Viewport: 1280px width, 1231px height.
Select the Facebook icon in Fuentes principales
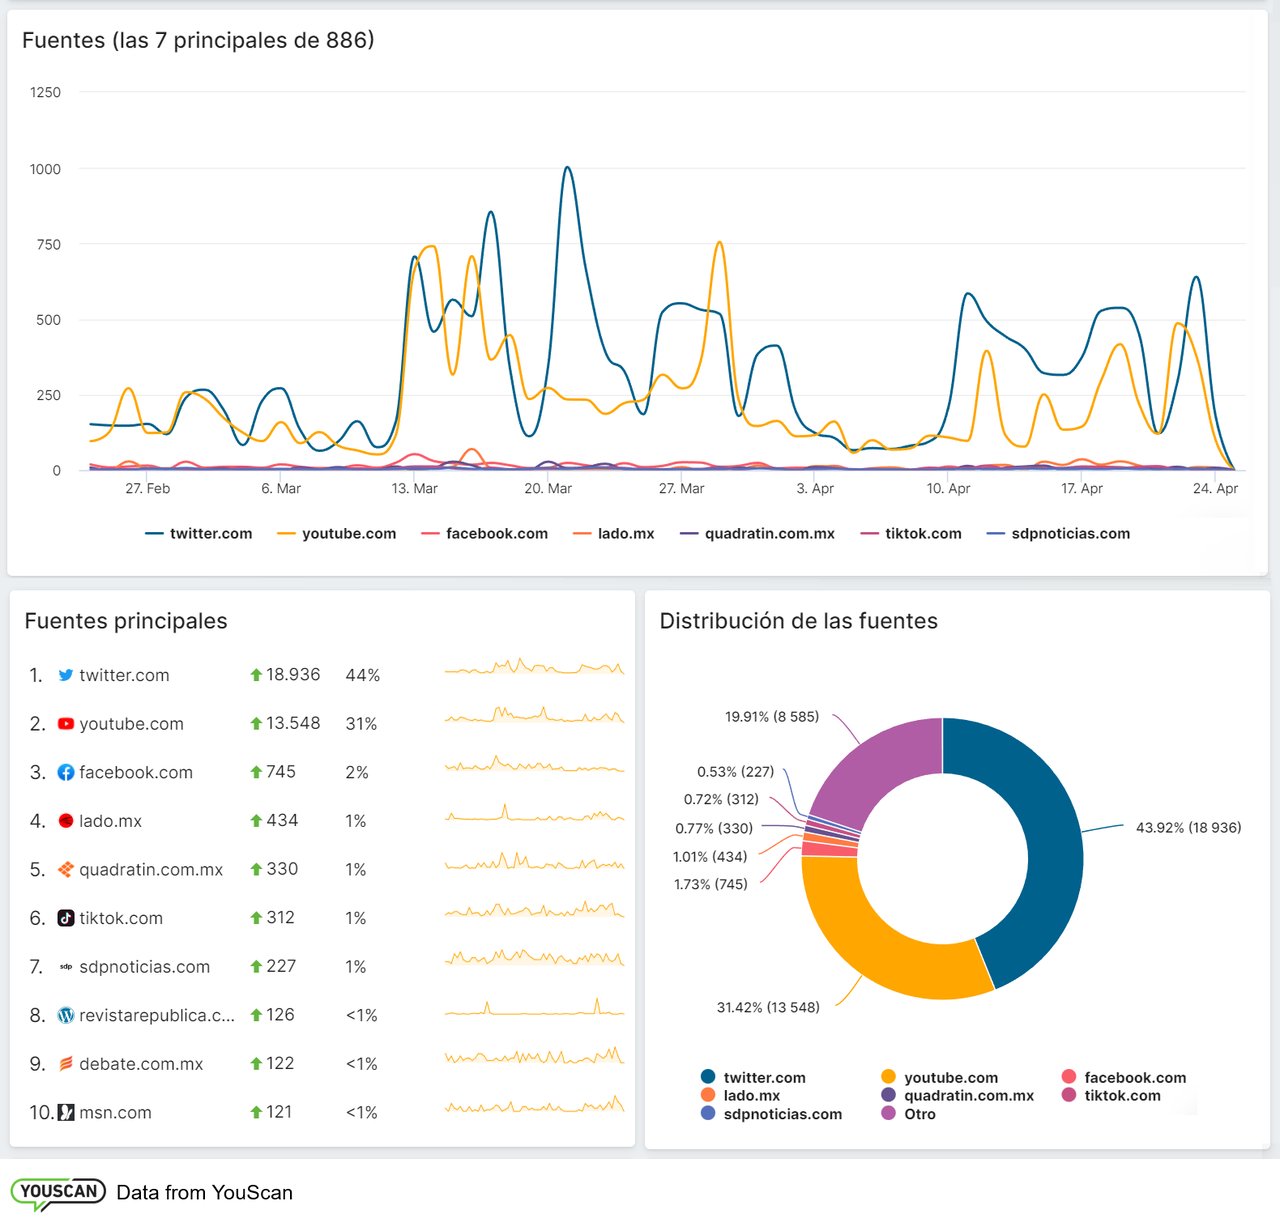(x=66, y=772)
